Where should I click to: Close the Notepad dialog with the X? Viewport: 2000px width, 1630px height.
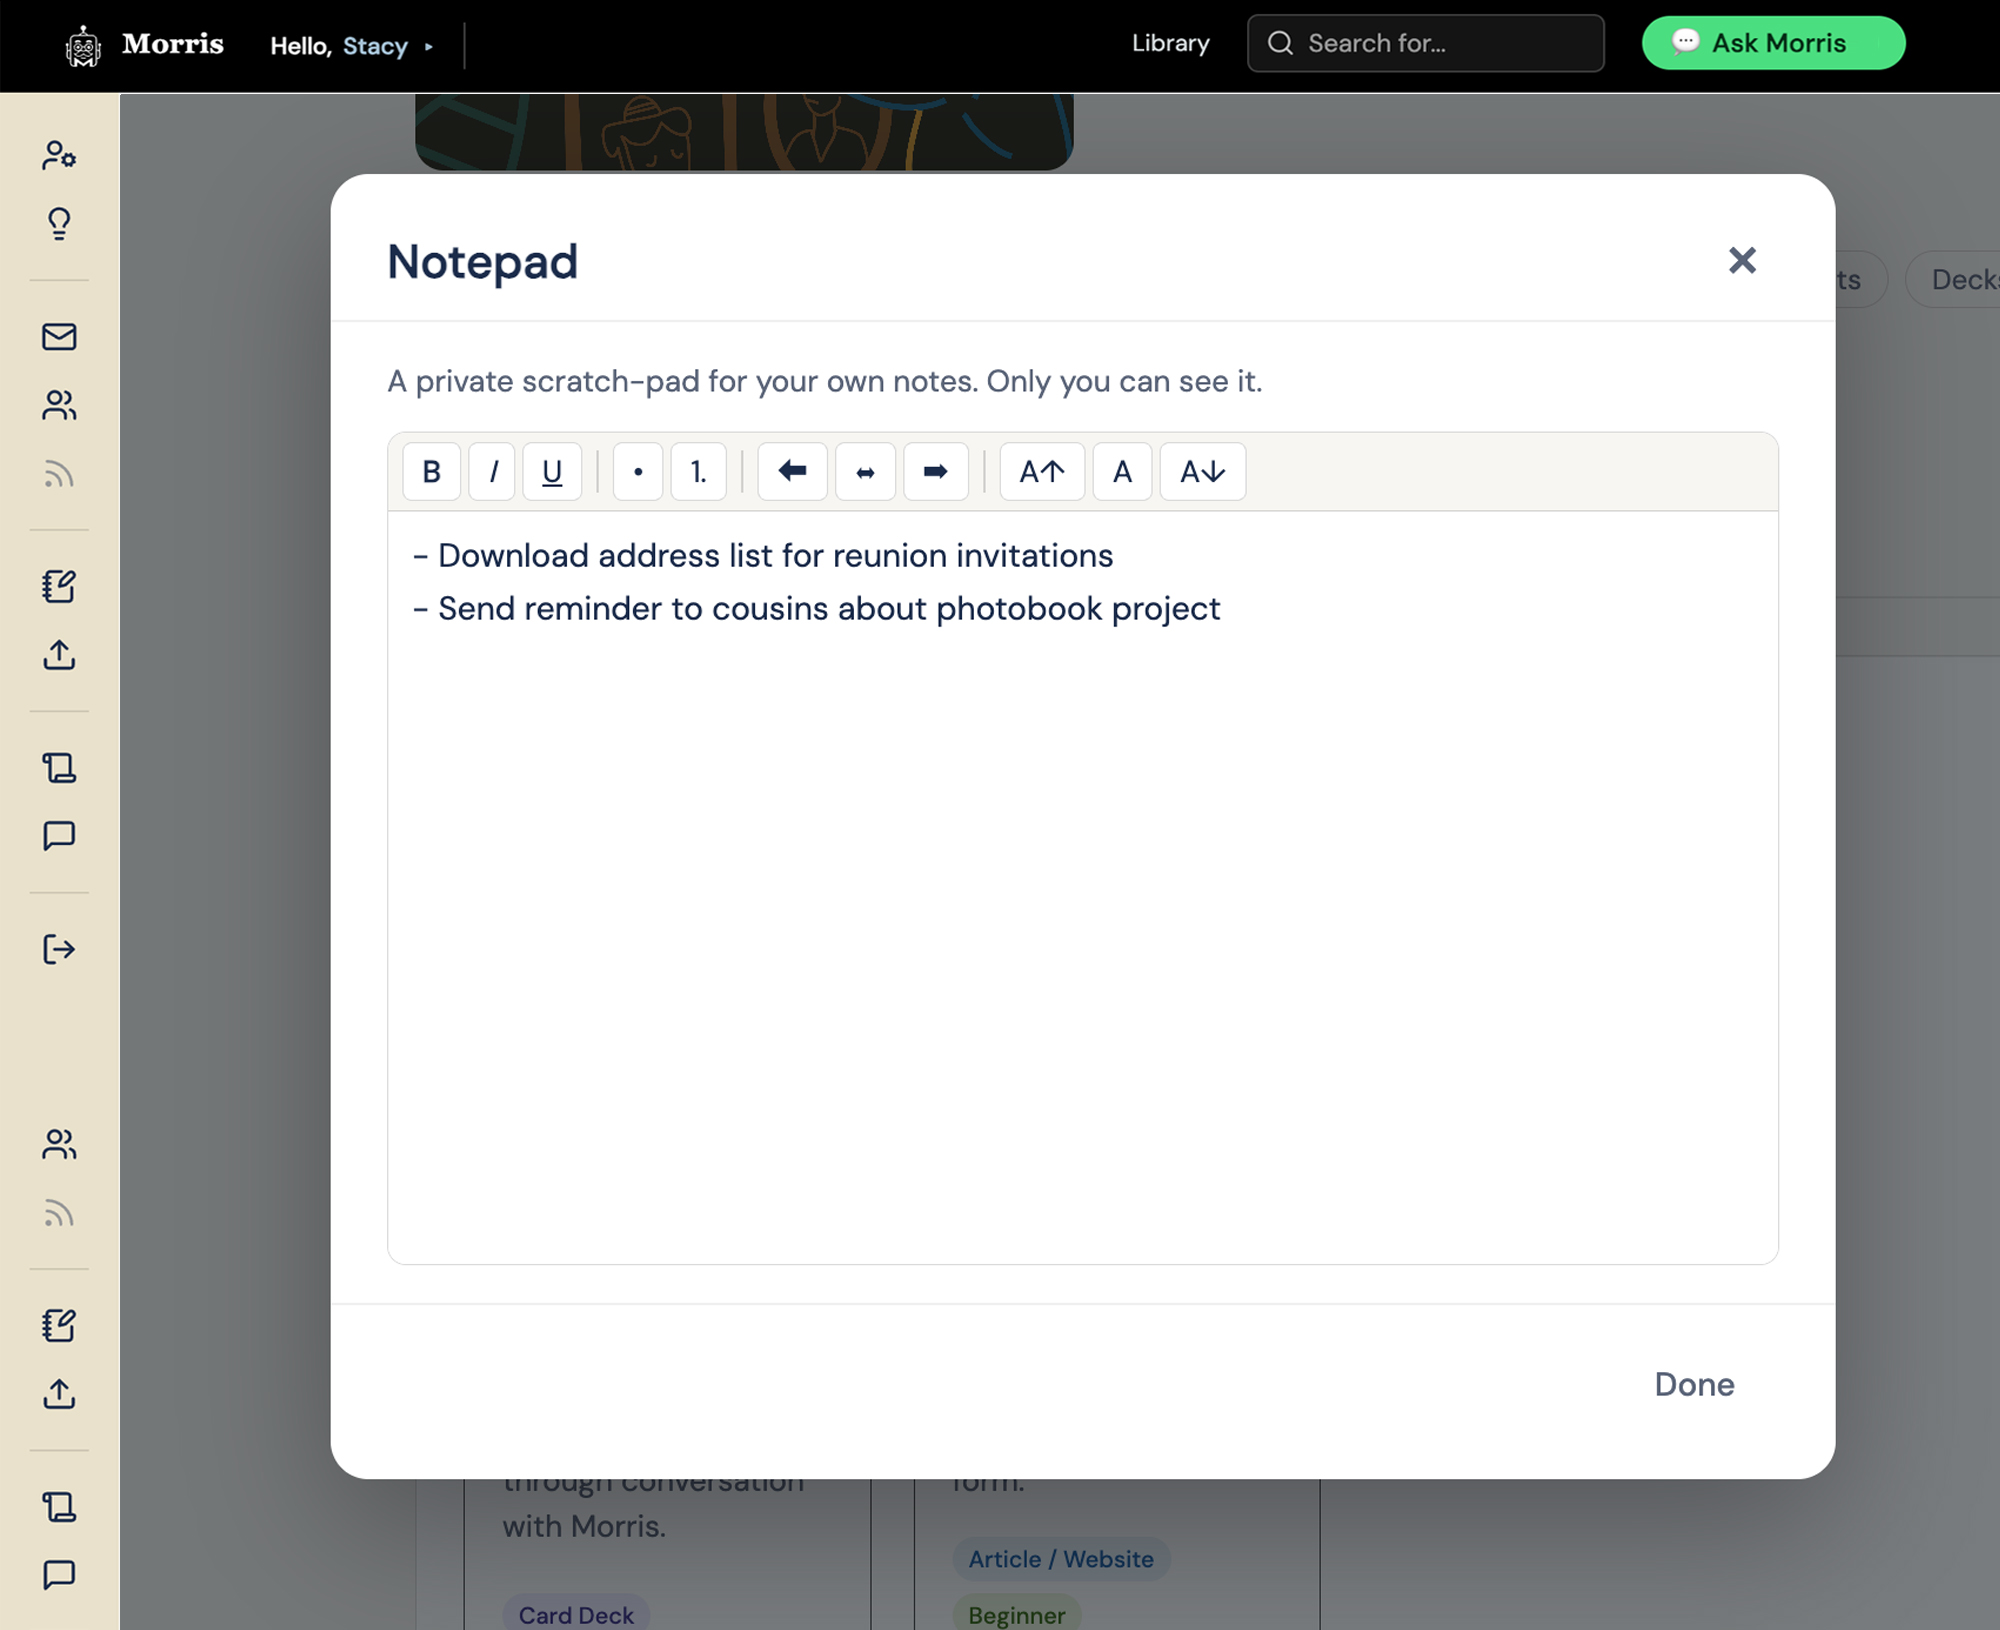coord(1742,260)
